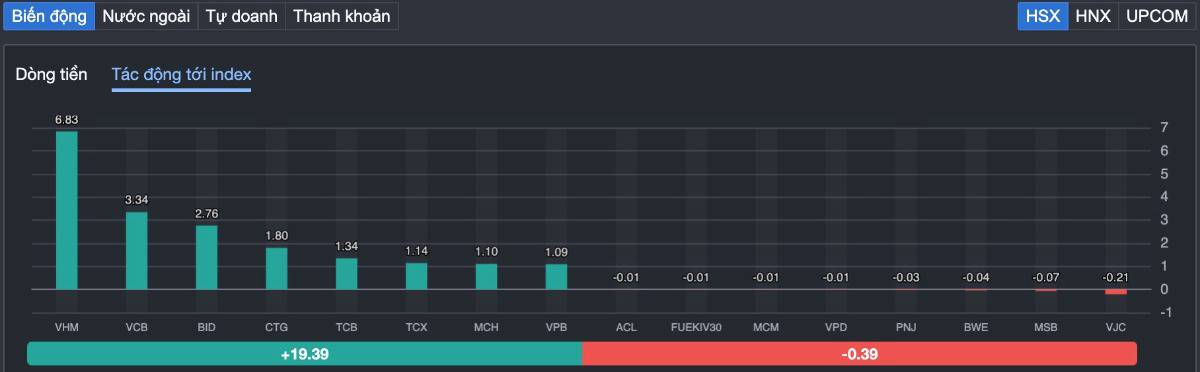Select Tác động tới index sub-tab
The image size is (1200, 372).
click(x=181, y=75)
